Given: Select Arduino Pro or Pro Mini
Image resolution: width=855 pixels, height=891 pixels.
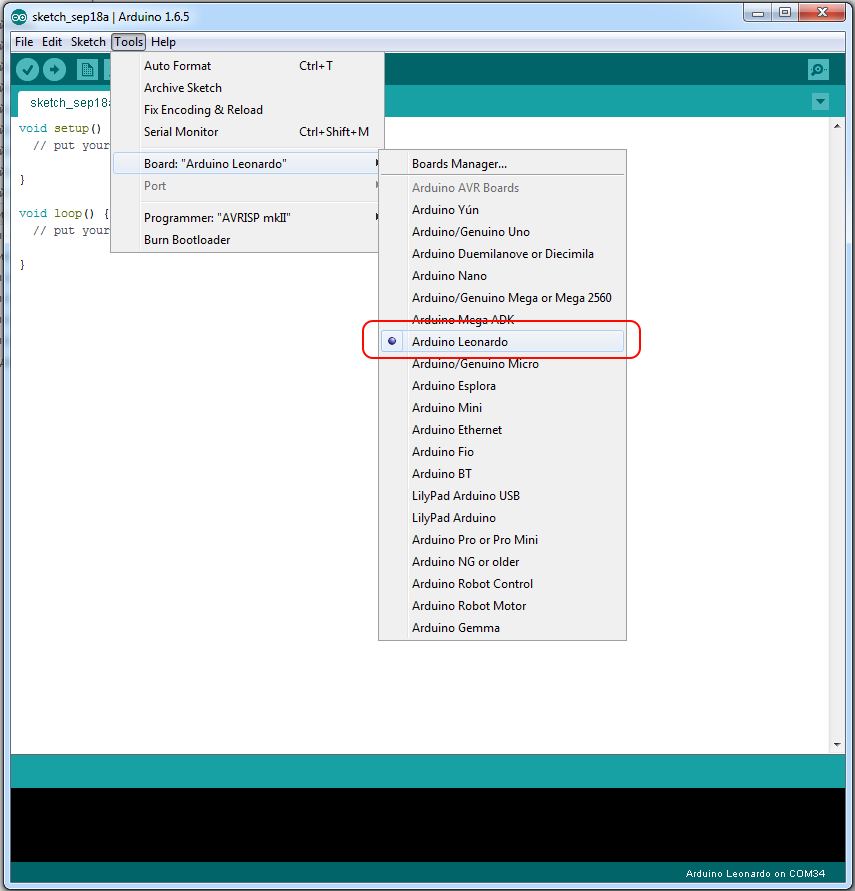Looking at the screenshot, I should pos(502,540).
